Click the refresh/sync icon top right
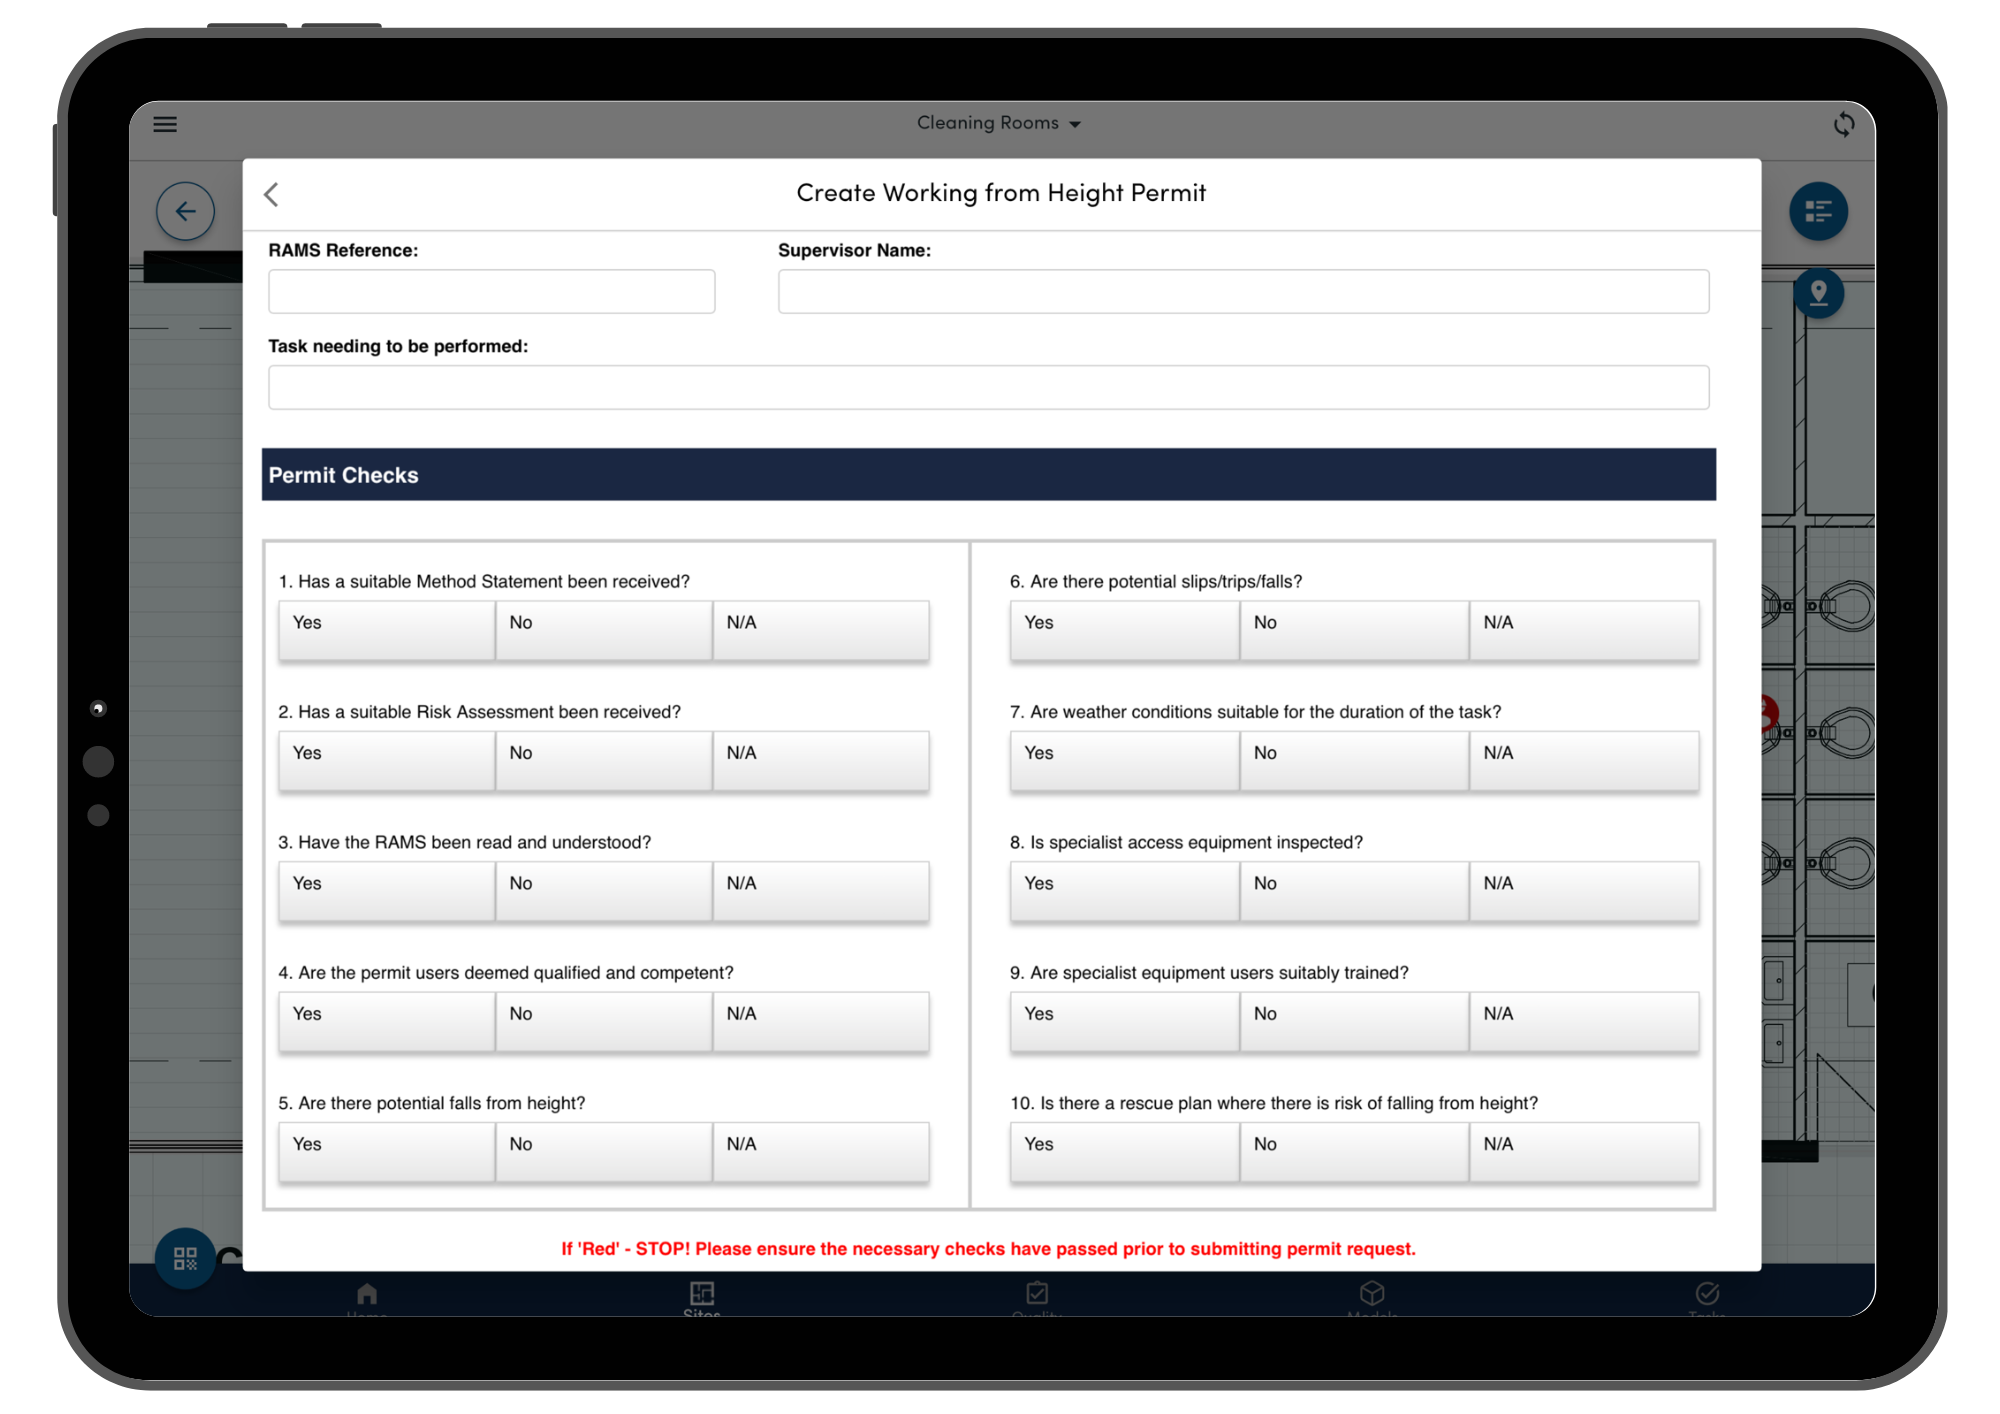The width and height of the screenshot is (2000, 1414). [1844, 125]
